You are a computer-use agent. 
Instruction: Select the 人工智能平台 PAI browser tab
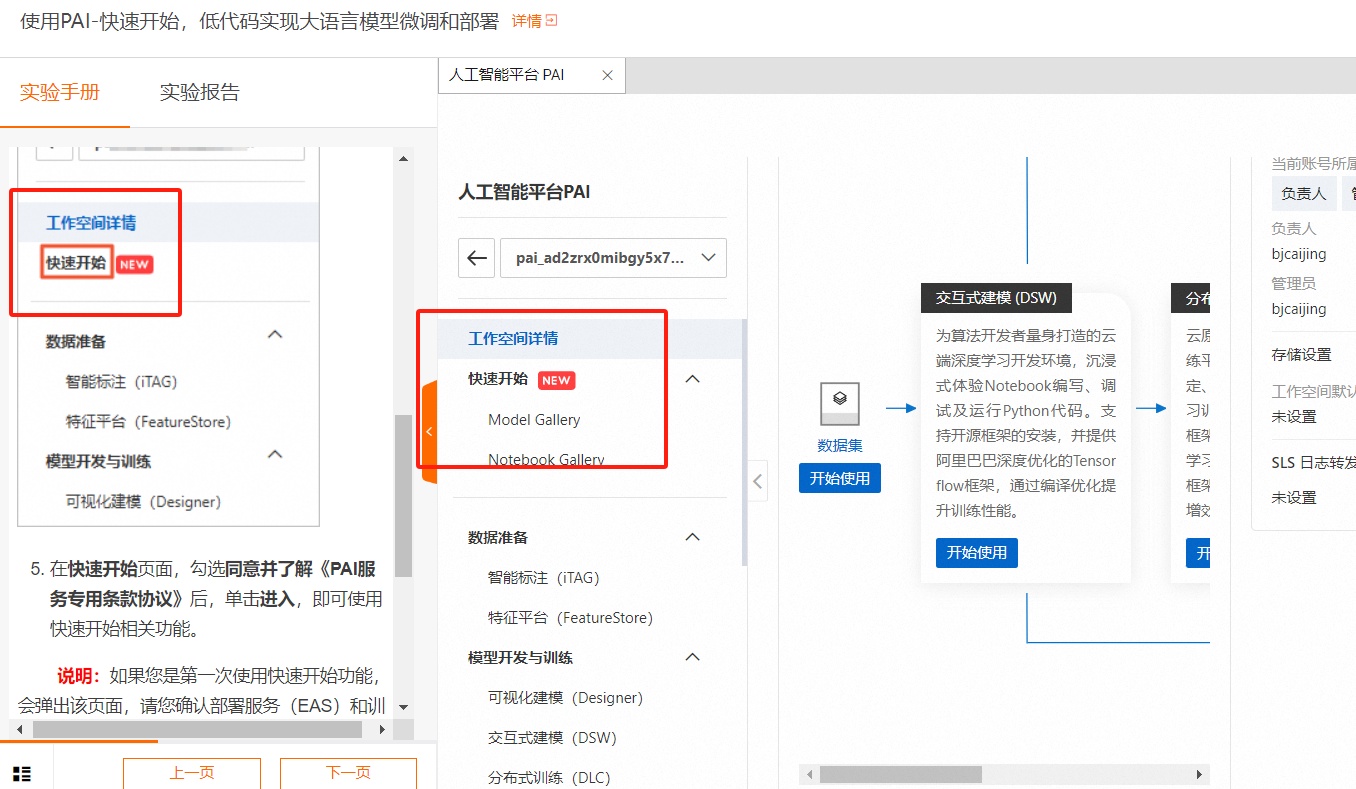coord(507,75)
